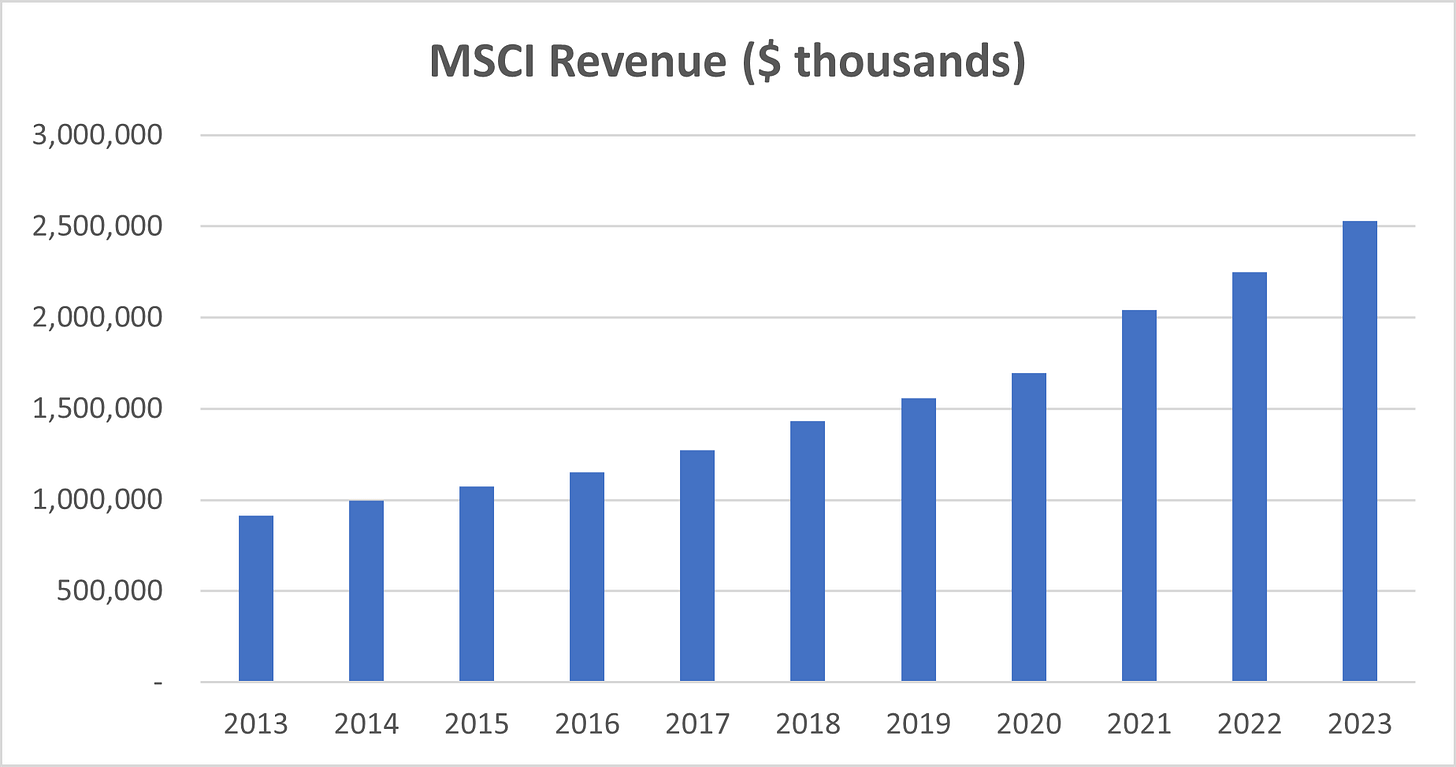Select the 2013 revenue bar
This screenshot has height=767, width=1456.
click(x=256, y=599)
